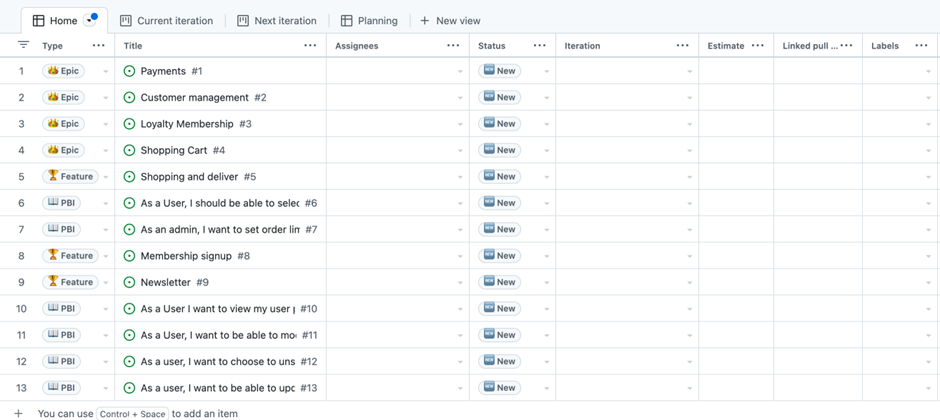Open issue #11 title link
The image size is (940, 420).
click(x=218, y=335)
